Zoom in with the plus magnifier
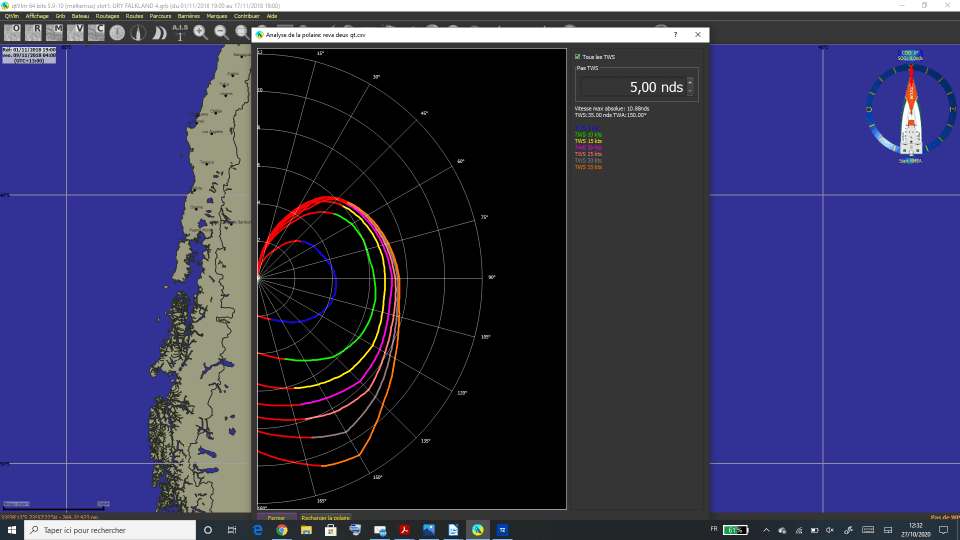 pyautogui.click(x=201, y=32)
